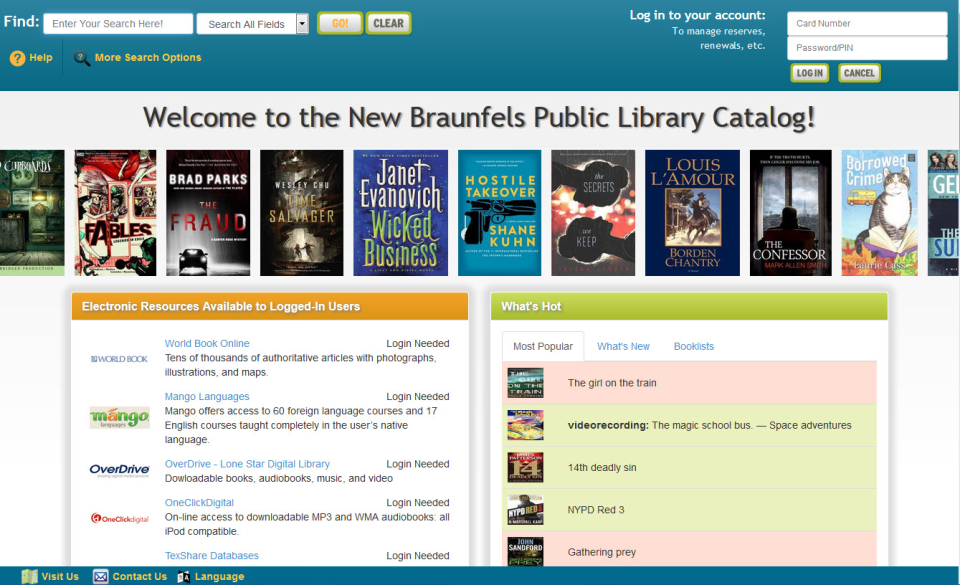Click the Contact Us envelope icon
The image size is (960, 585).
pos(100,576)
